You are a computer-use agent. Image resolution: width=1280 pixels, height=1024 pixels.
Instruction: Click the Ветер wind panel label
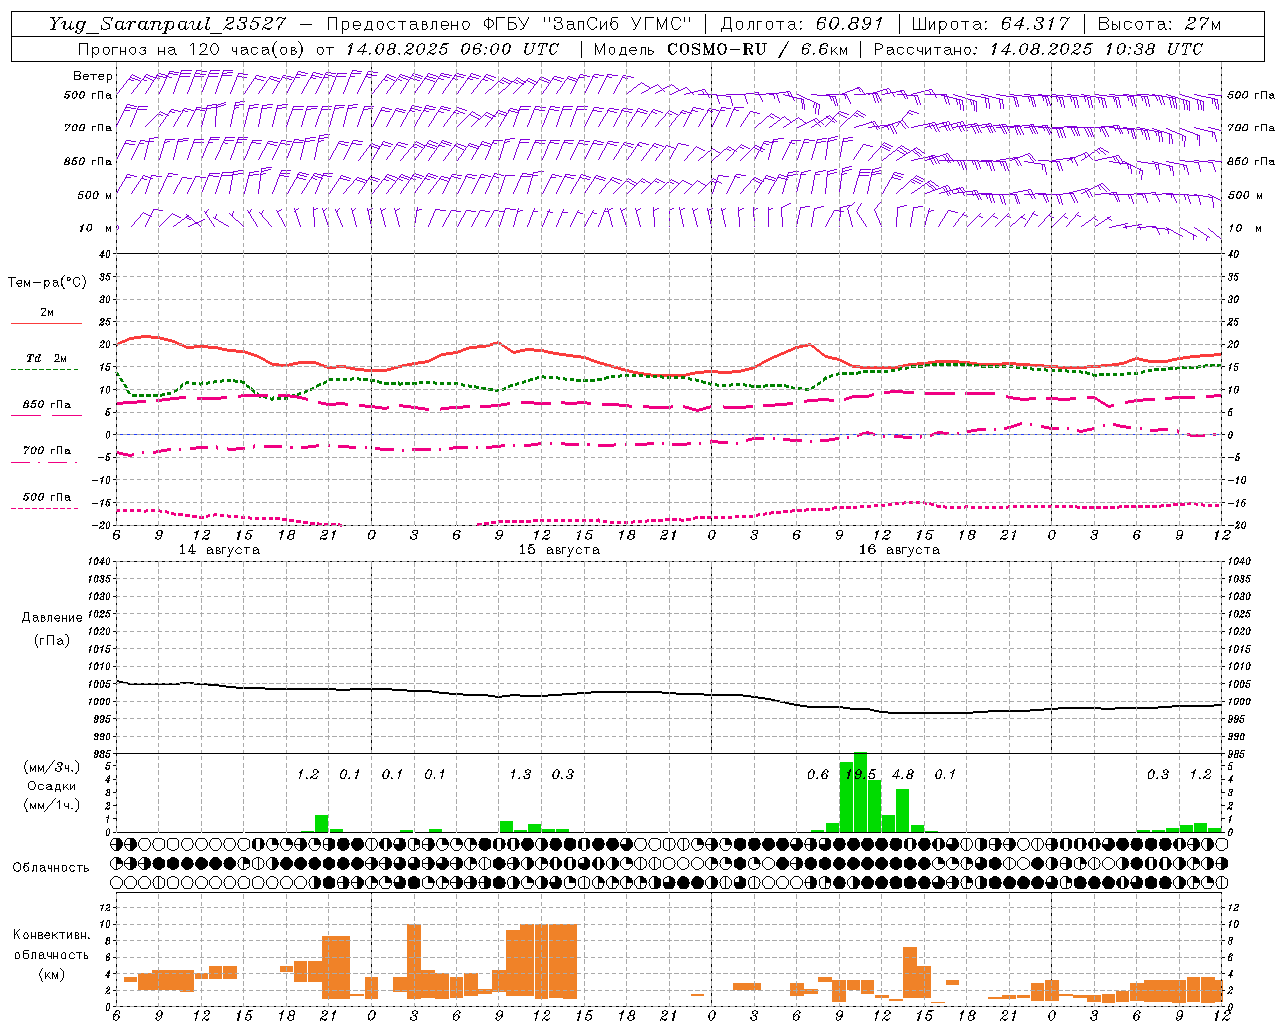(92, 76)
